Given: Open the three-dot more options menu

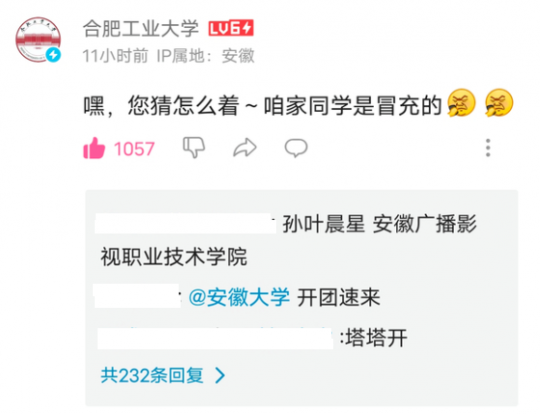Looking at the screenshot, I should (488, 148).
